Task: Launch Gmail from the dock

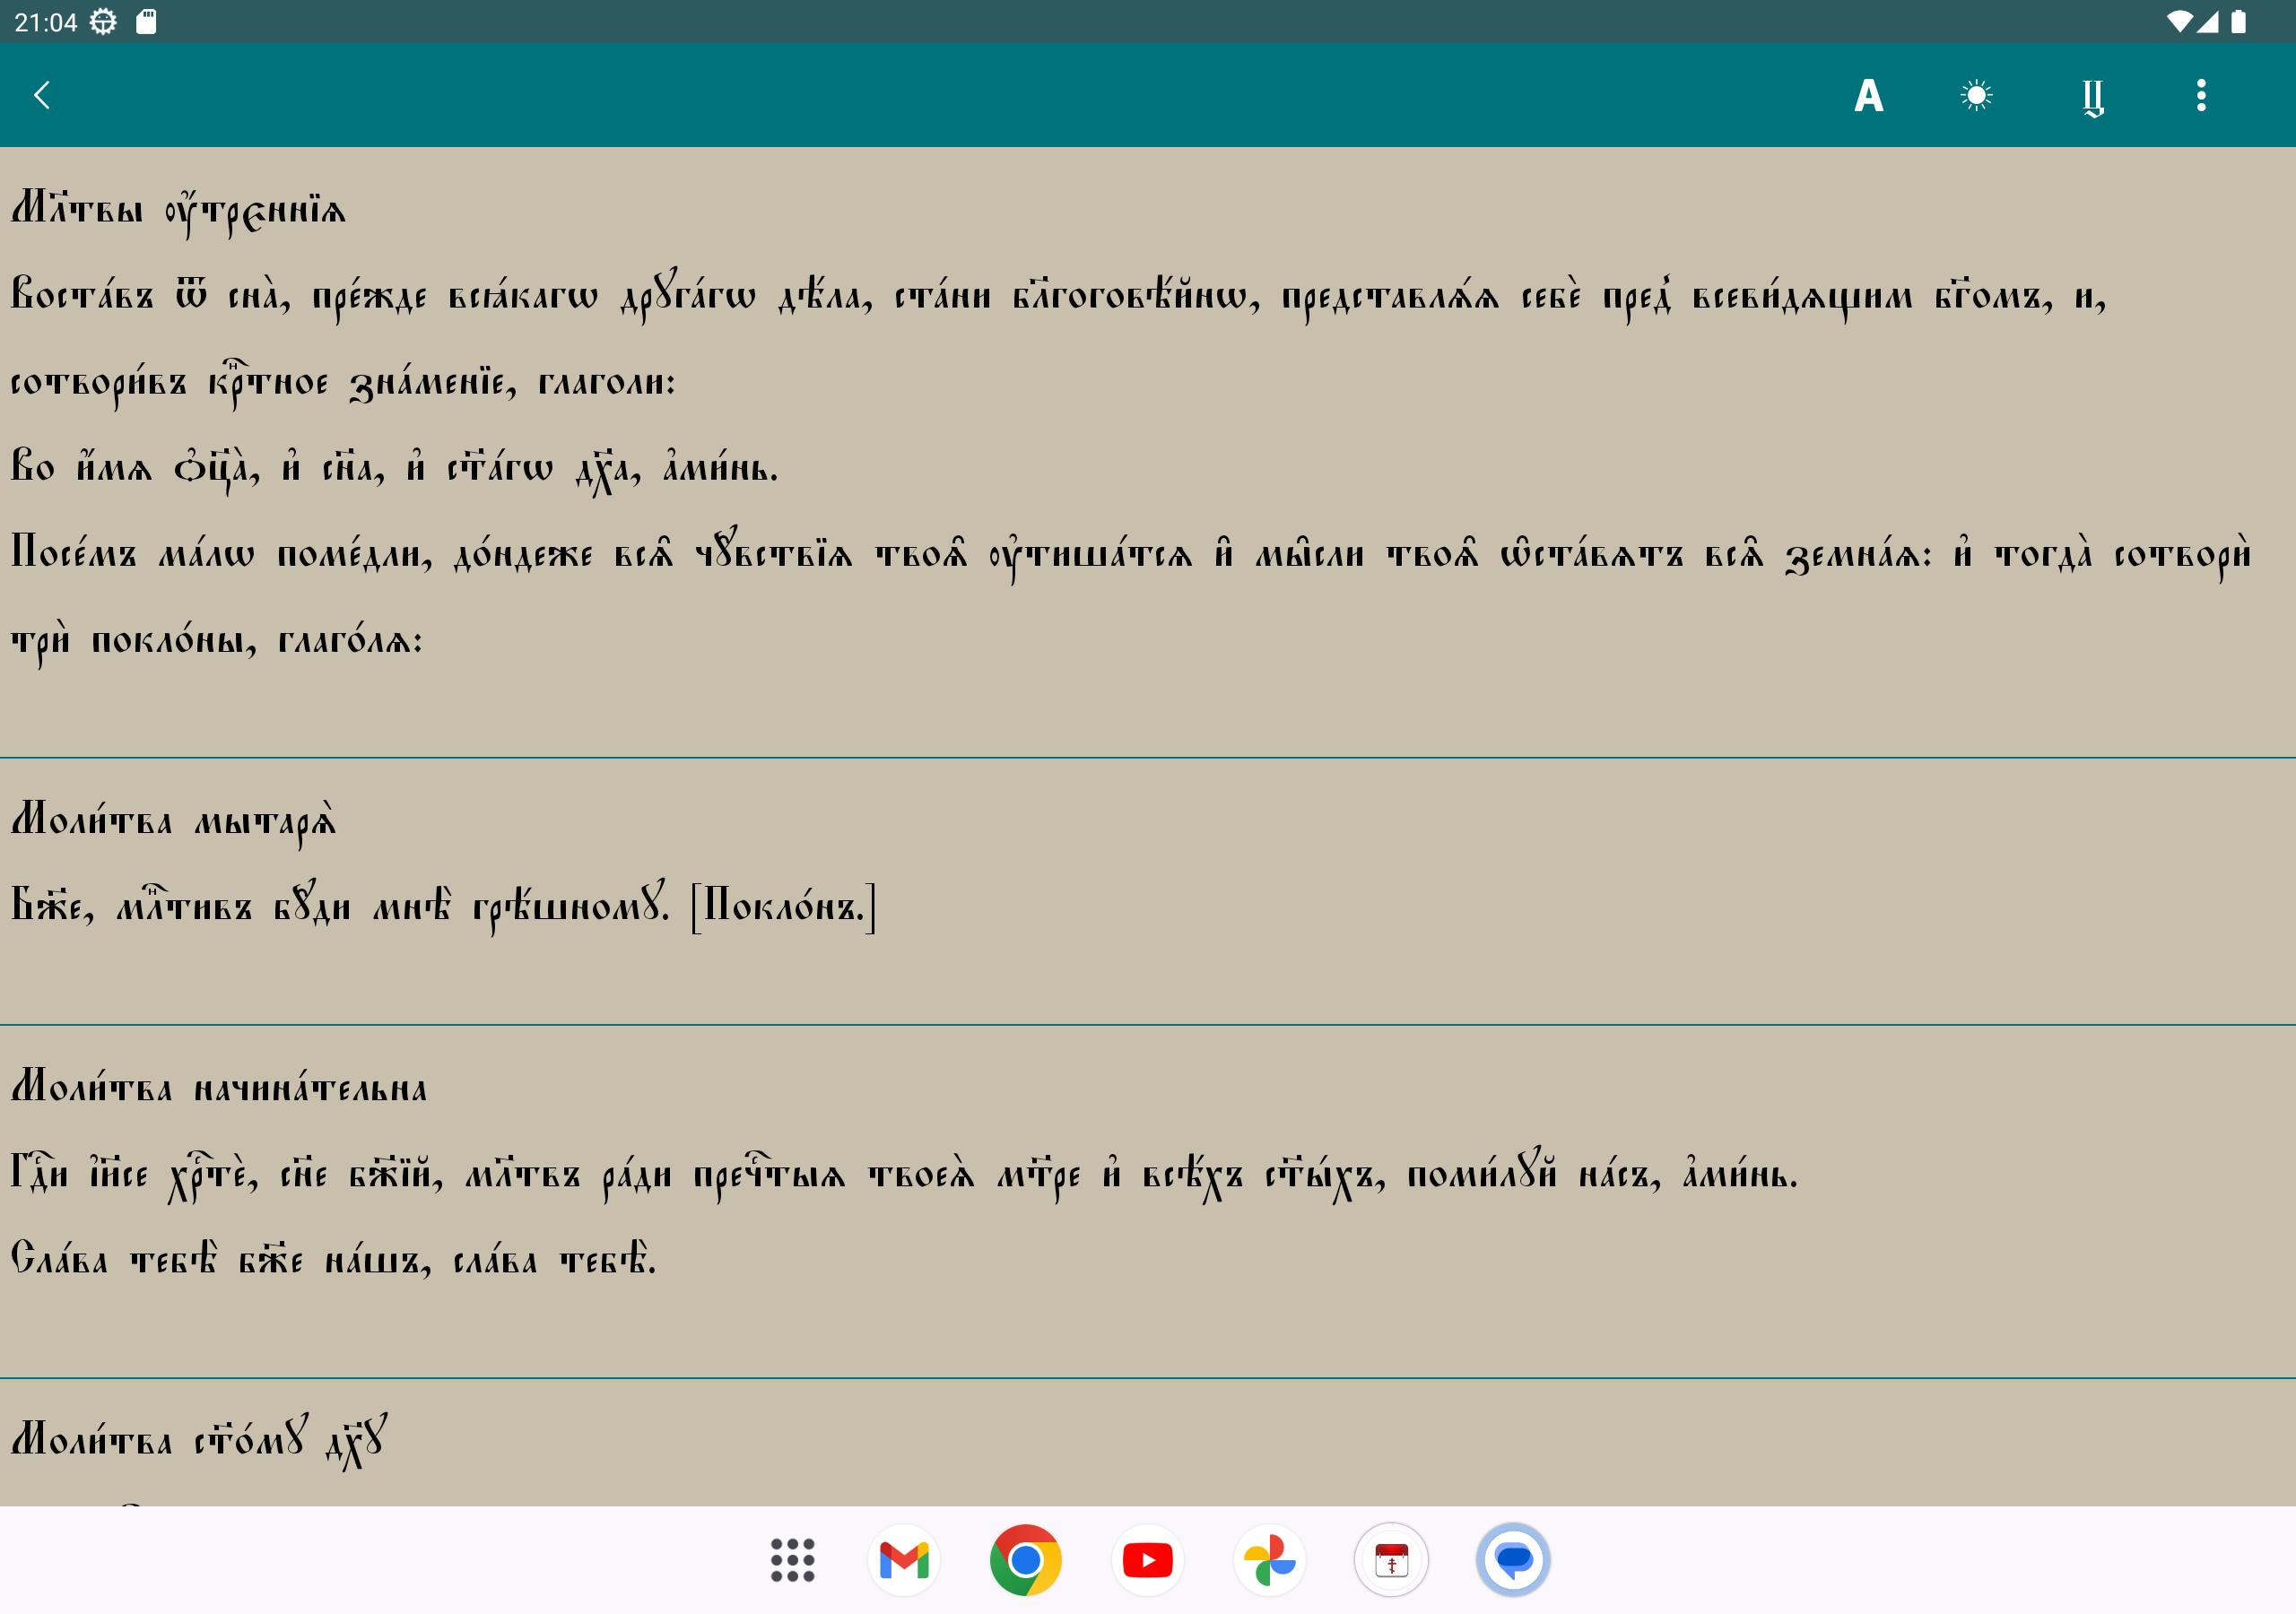Action: point(904,1560)
